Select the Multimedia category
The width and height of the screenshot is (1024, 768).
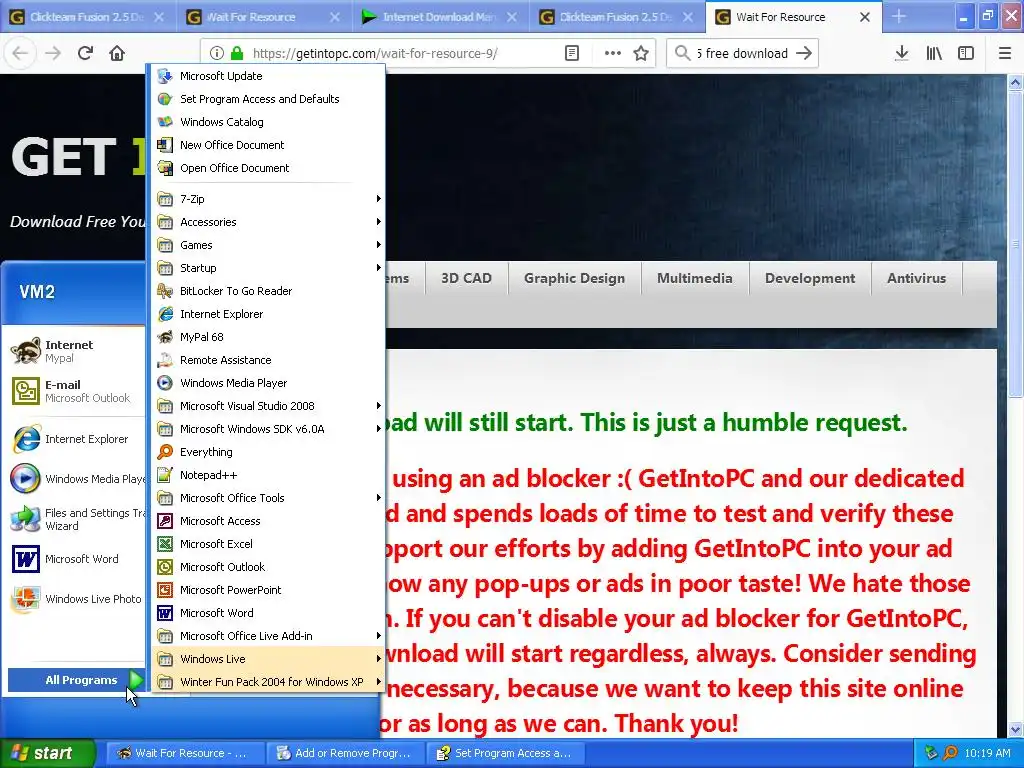[x=694, y=278]
